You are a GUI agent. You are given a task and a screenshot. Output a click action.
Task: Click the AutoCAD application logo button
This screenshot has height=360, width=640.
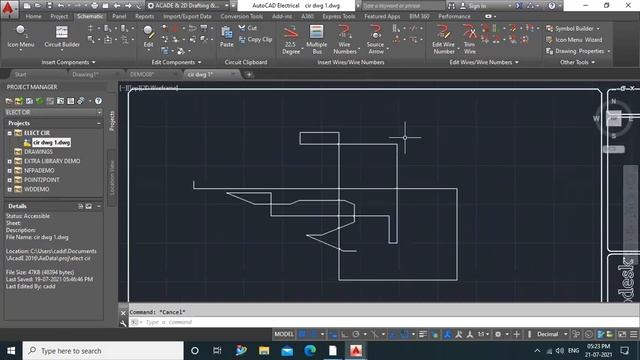[x=8, y=8]
